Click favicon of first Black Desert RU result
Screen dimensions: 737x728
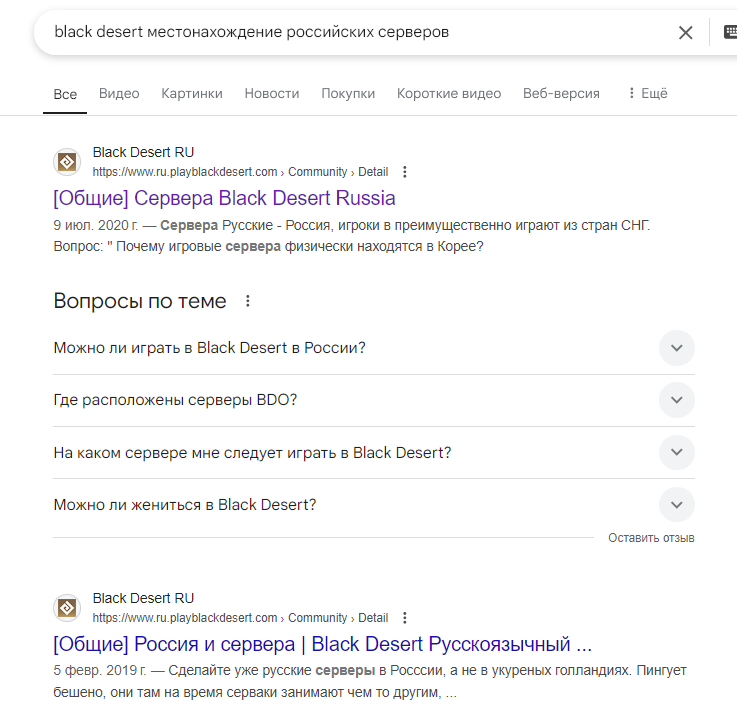click(x=67, y=162)
